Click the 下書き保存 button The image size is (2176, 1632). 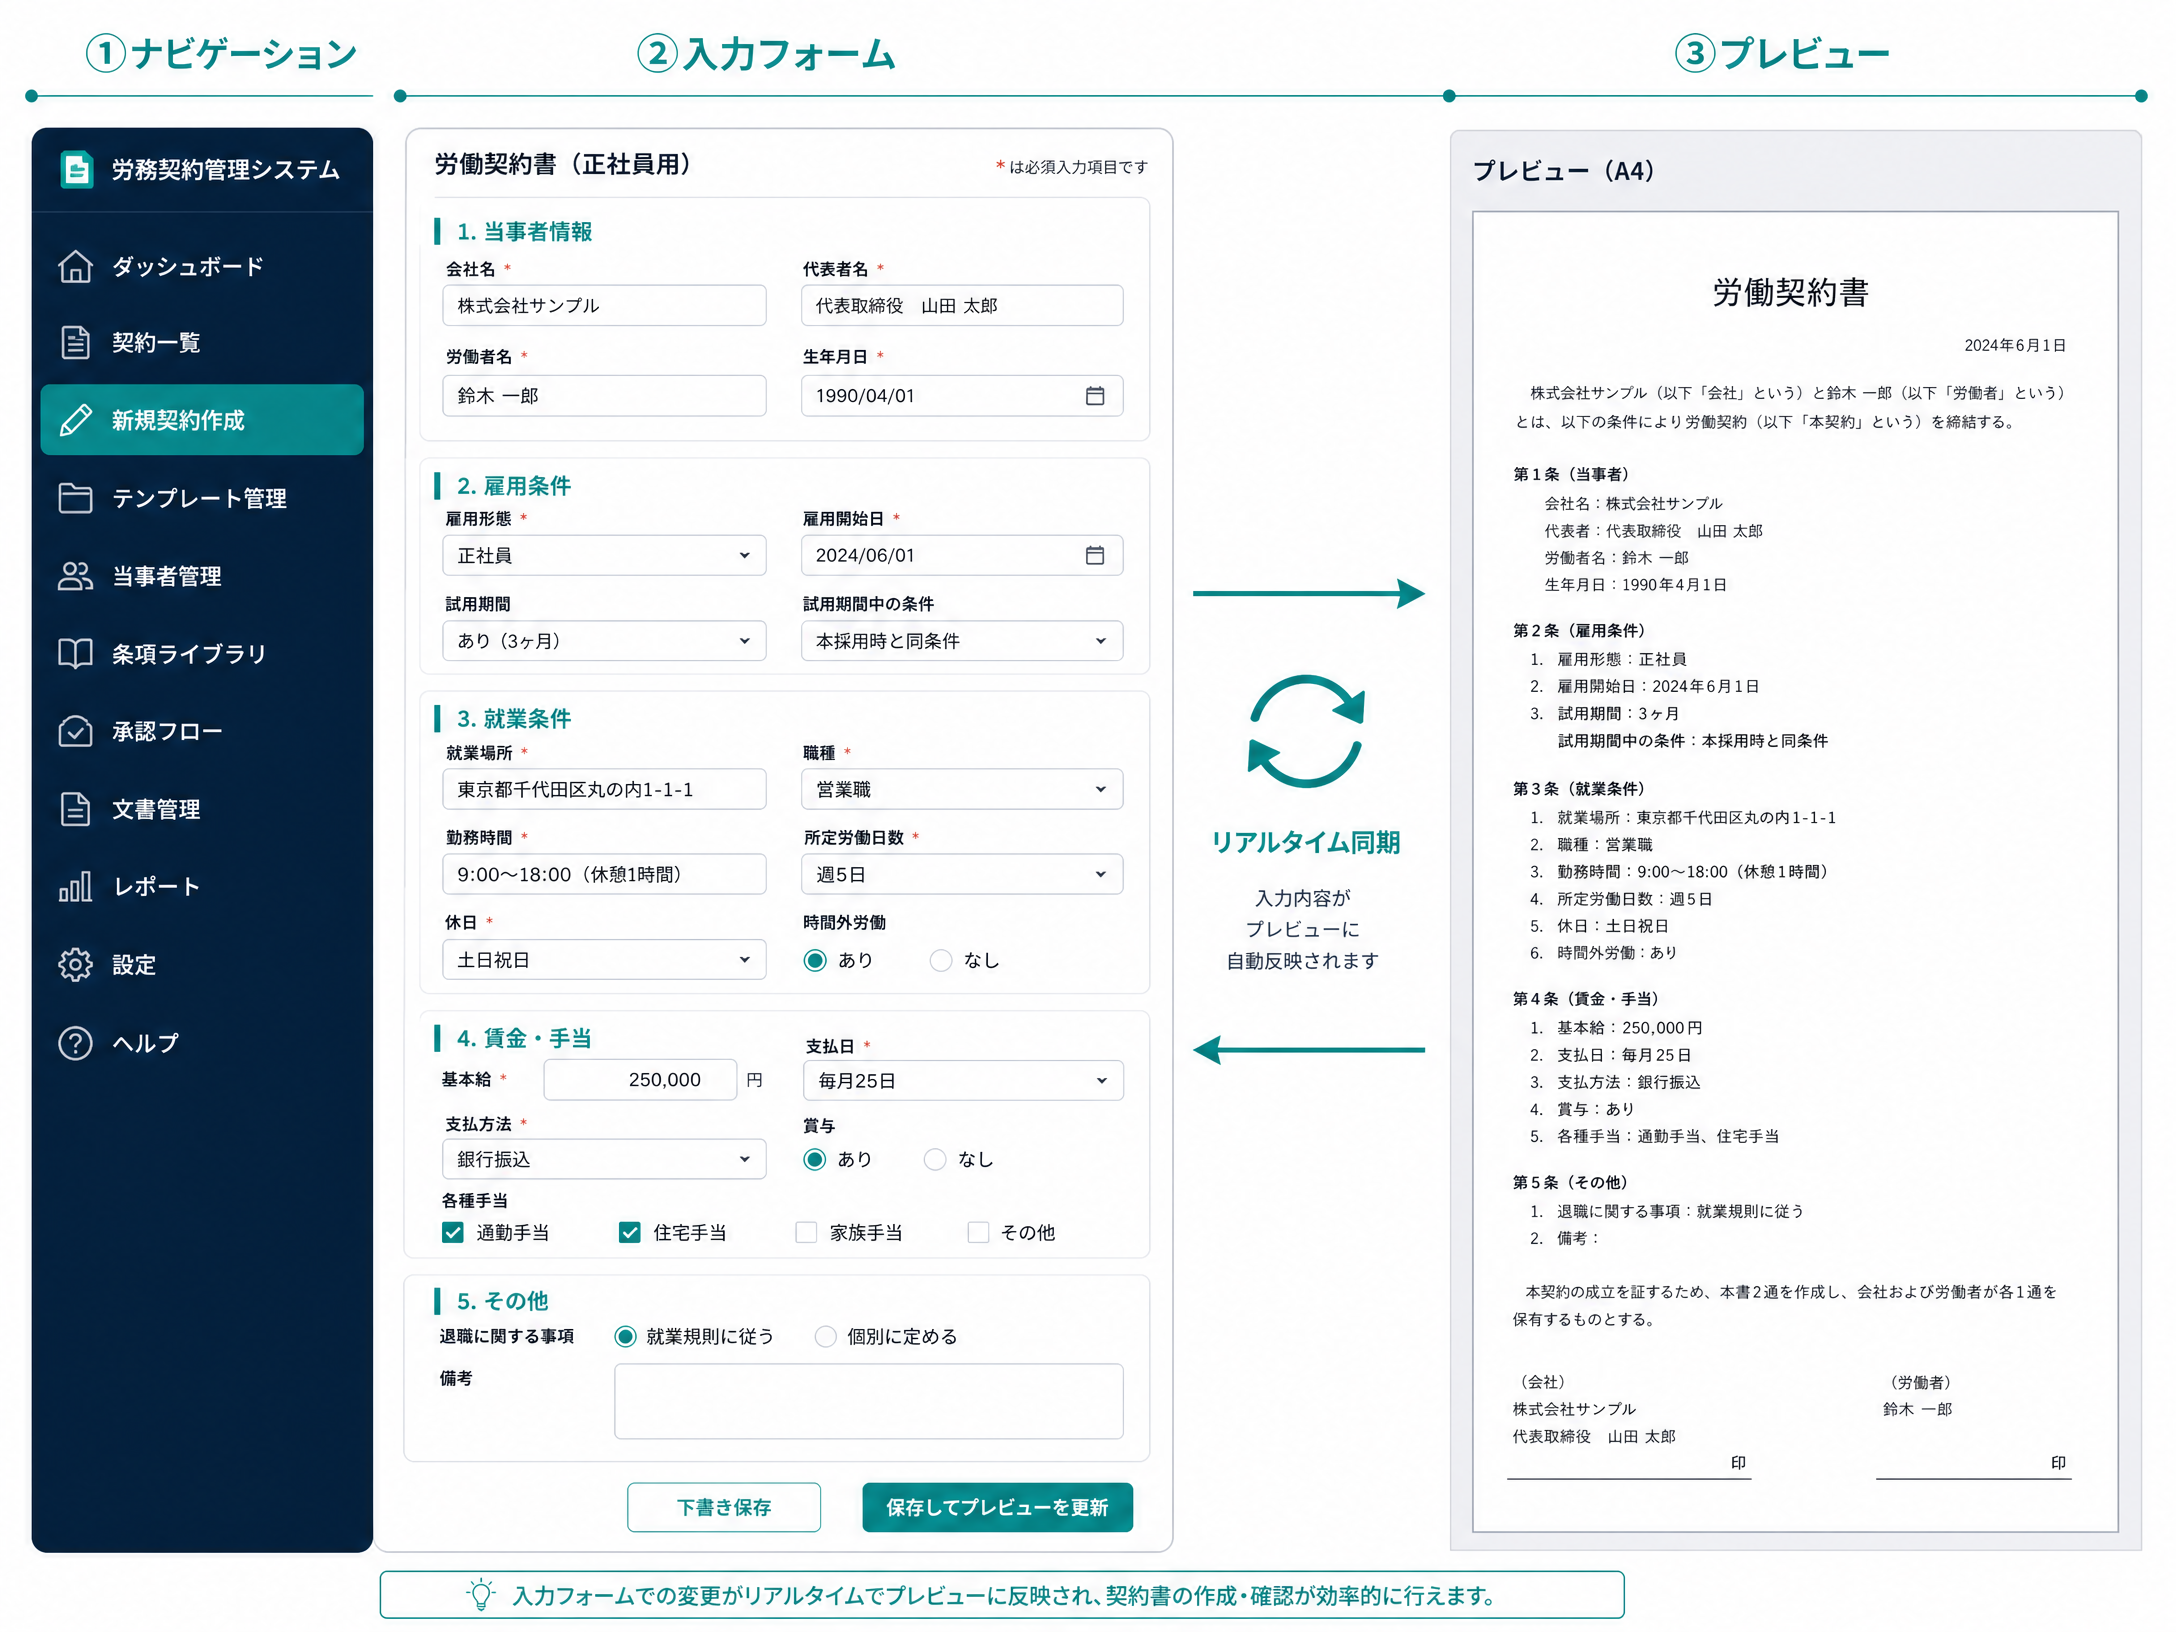pos(724,1507)
